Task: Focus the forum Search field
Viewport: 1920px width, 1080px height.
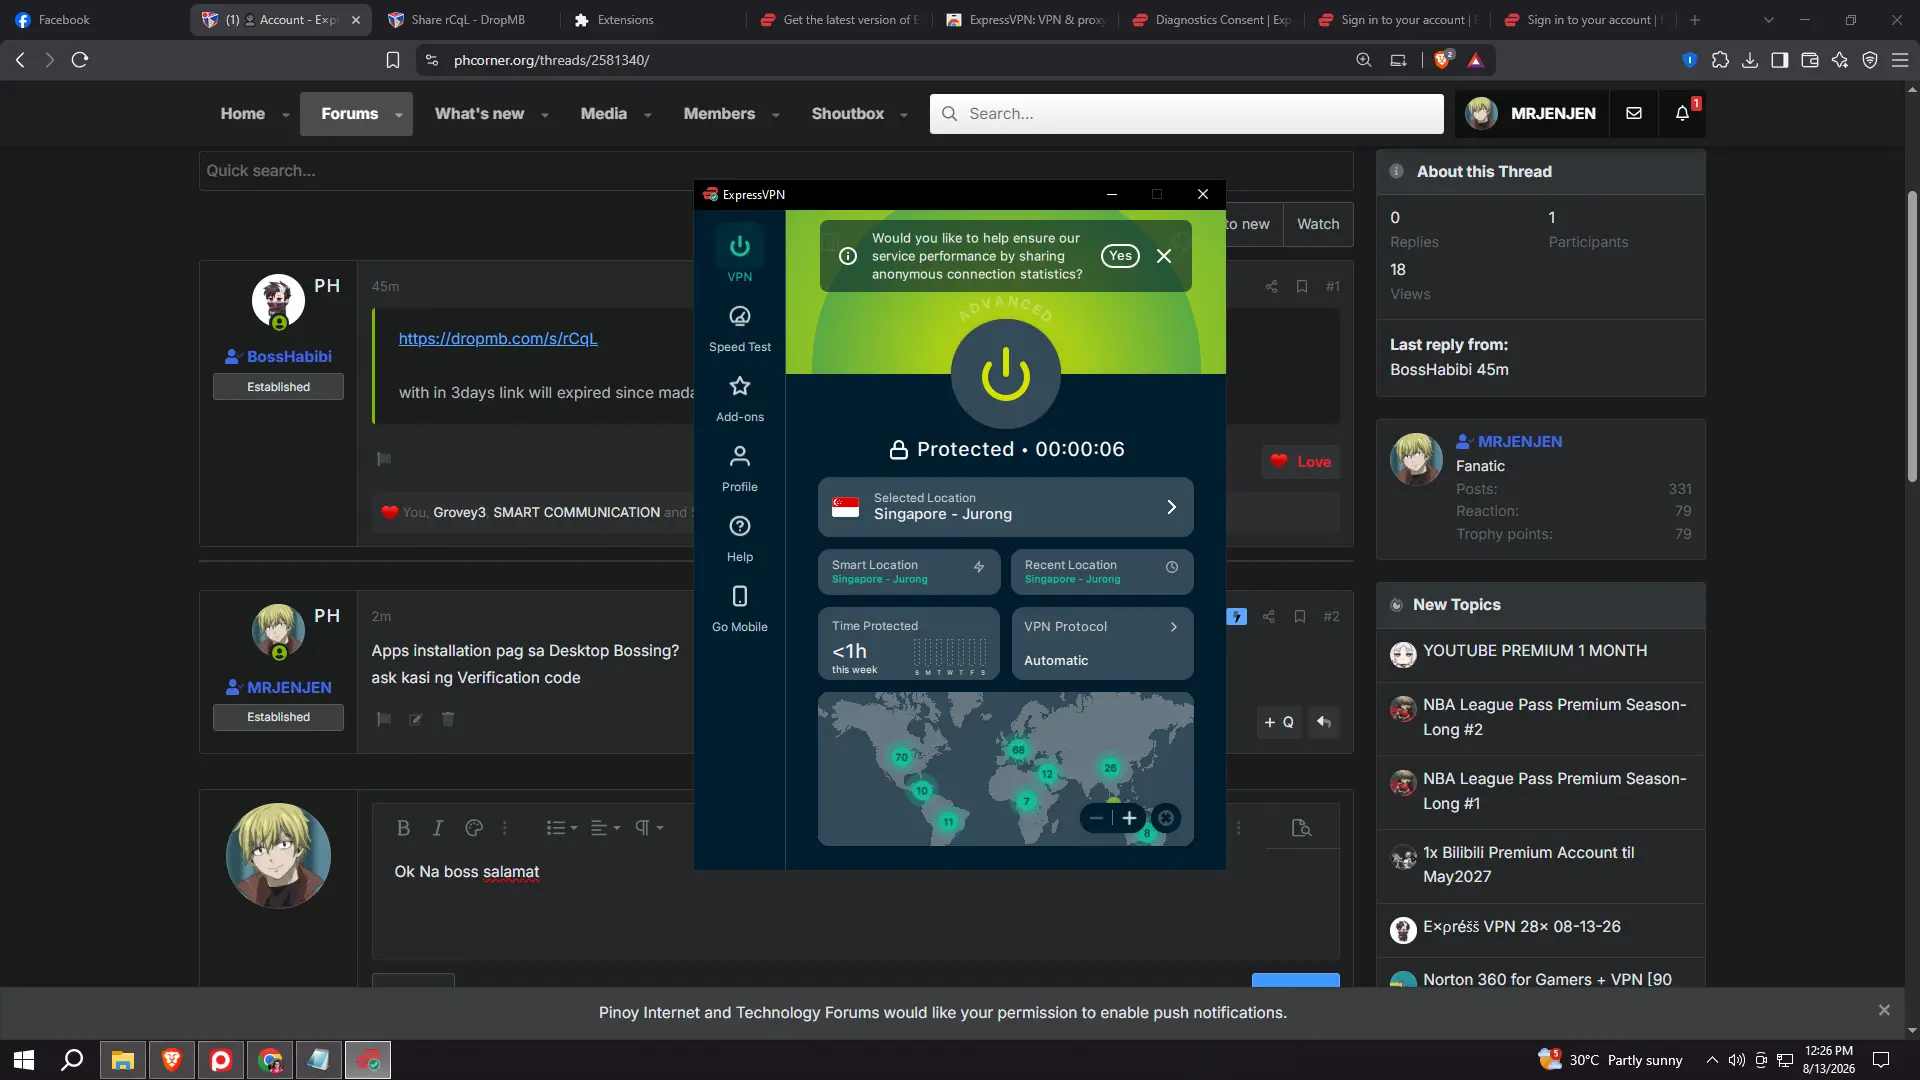Action: point(1186,114)
